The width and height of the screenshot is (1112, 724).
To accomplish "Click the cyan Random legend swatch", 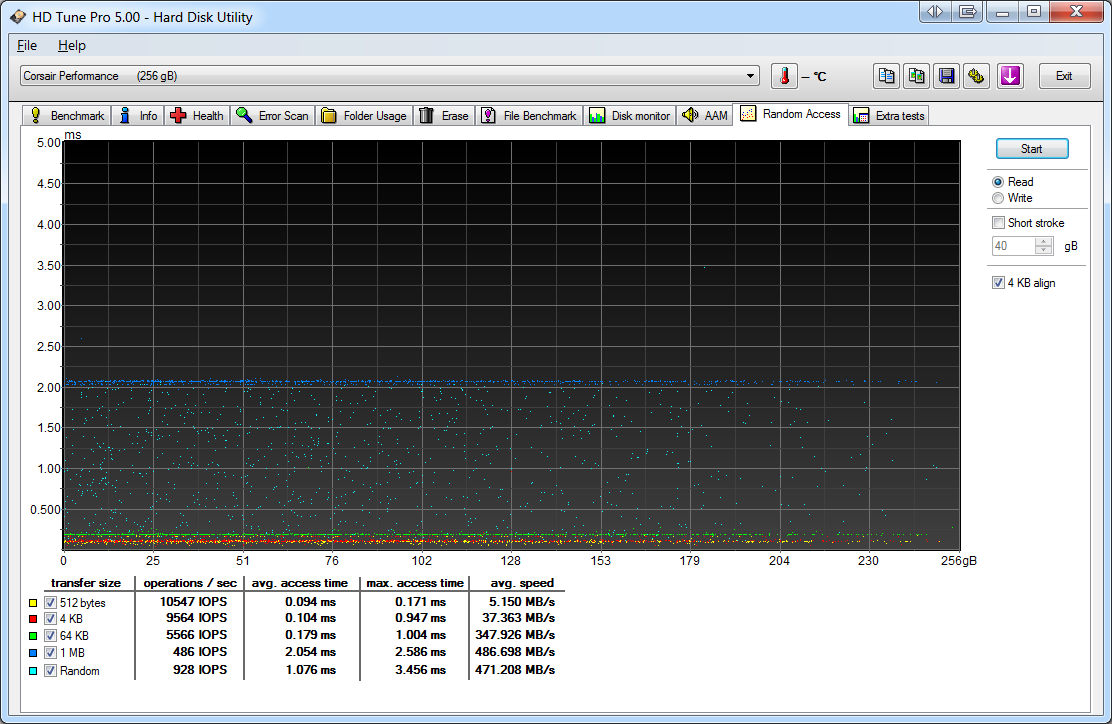I will pyautogui.click(x=35, y=671).
